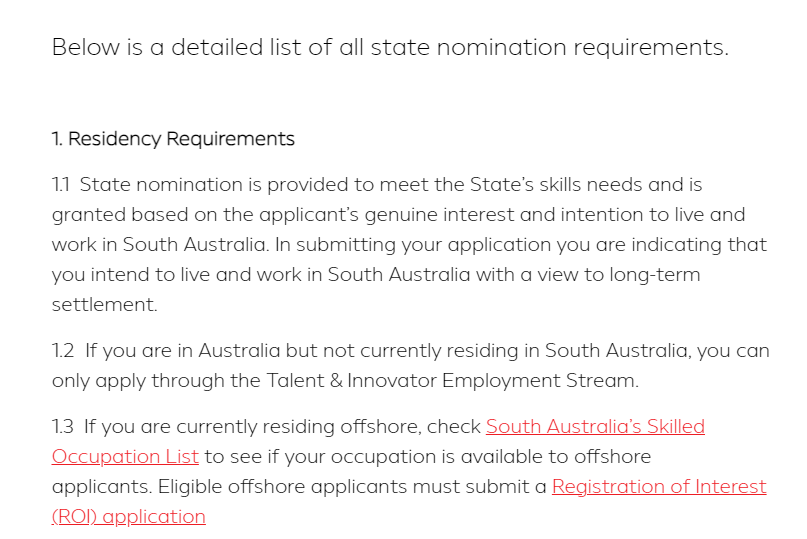Click the word 'settlement' ending paragraph 1.1

(x=105, y=305)
